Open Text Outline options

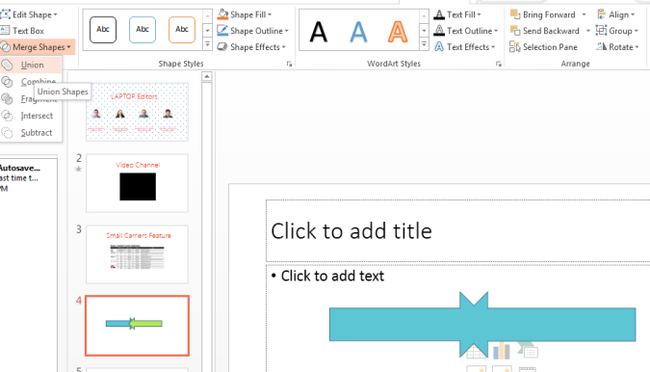click(x=466, y=31)
